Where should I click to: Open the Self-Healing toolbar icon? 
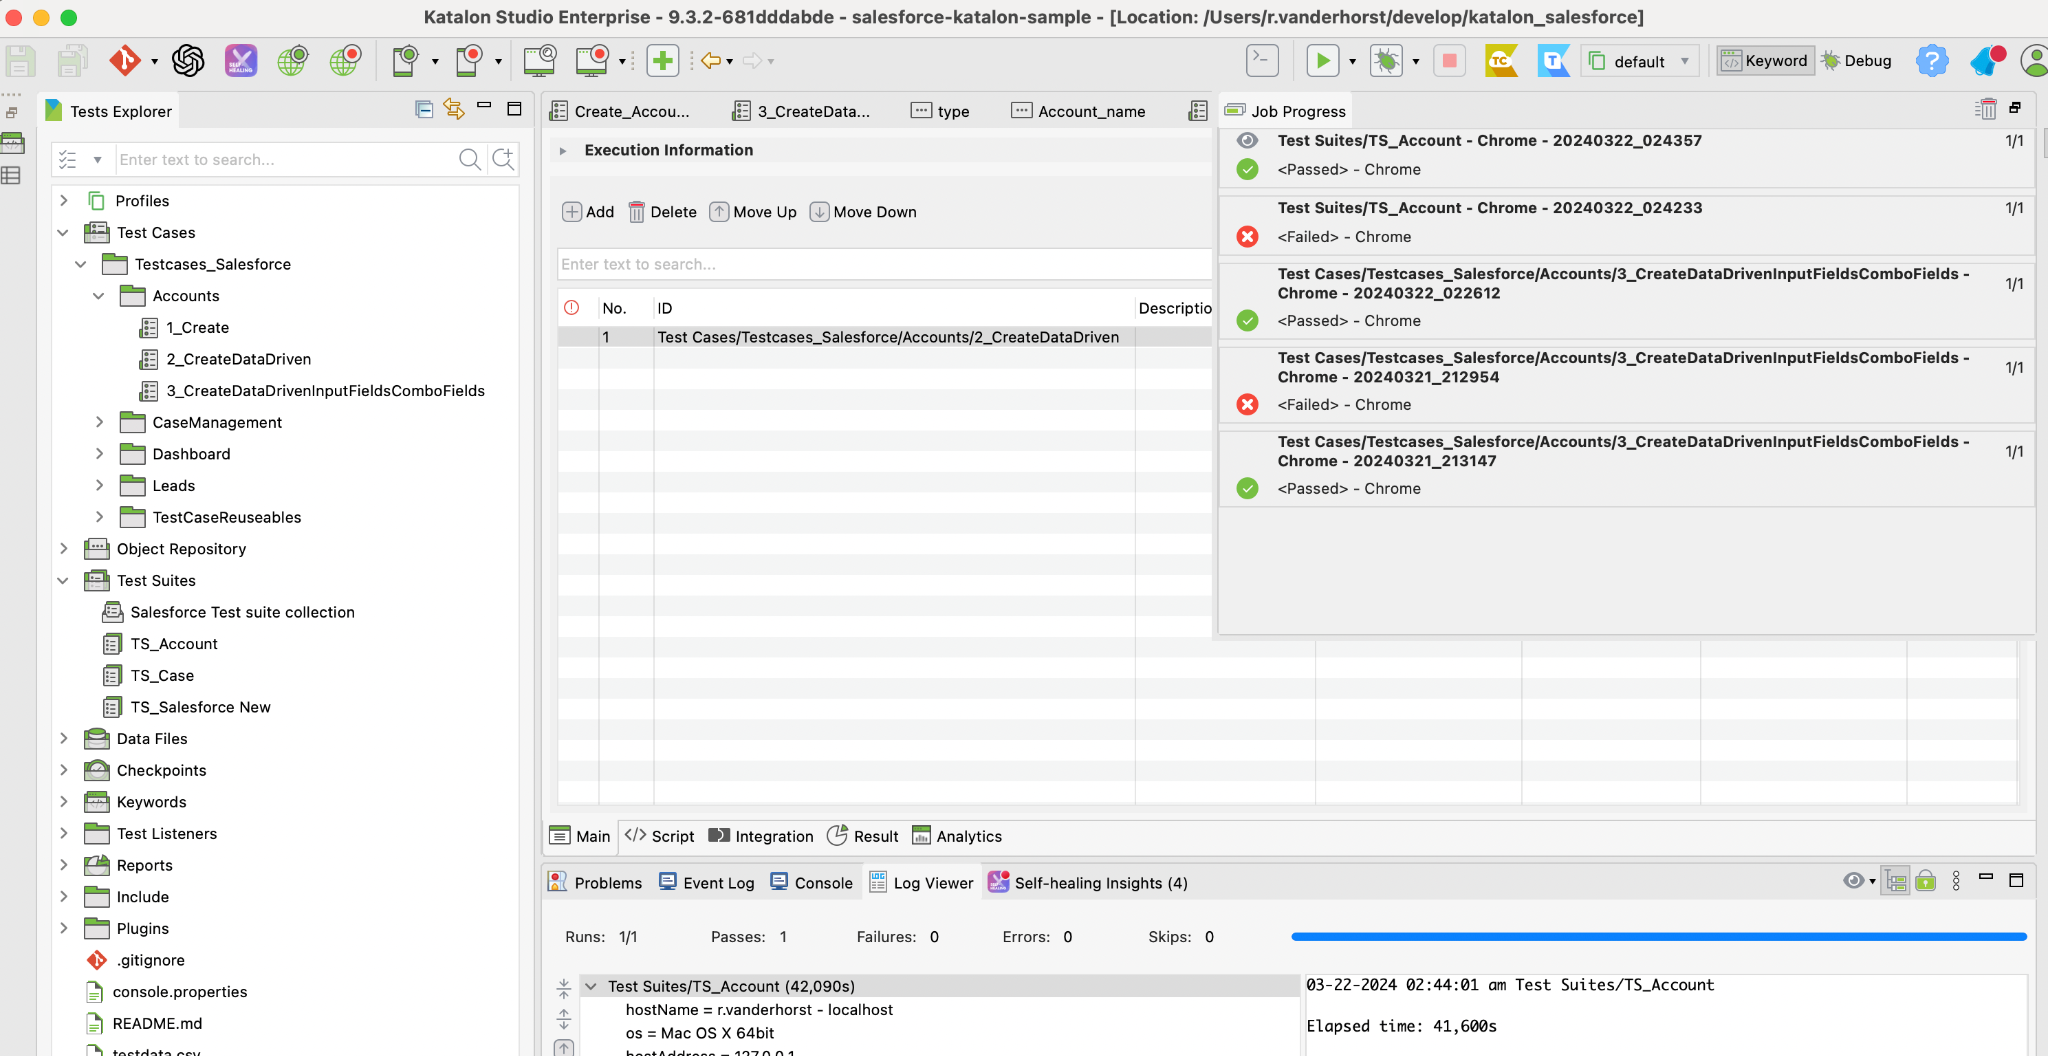tap(240, 61)
